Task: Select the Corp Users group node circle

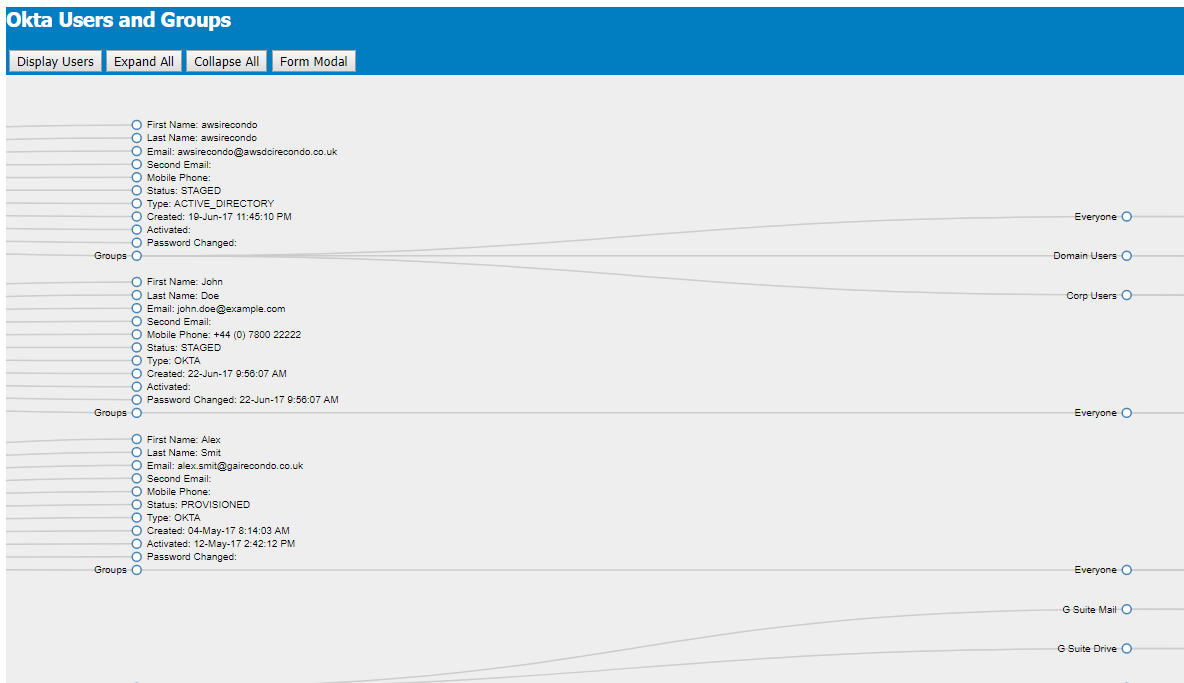Action: 1127,295
